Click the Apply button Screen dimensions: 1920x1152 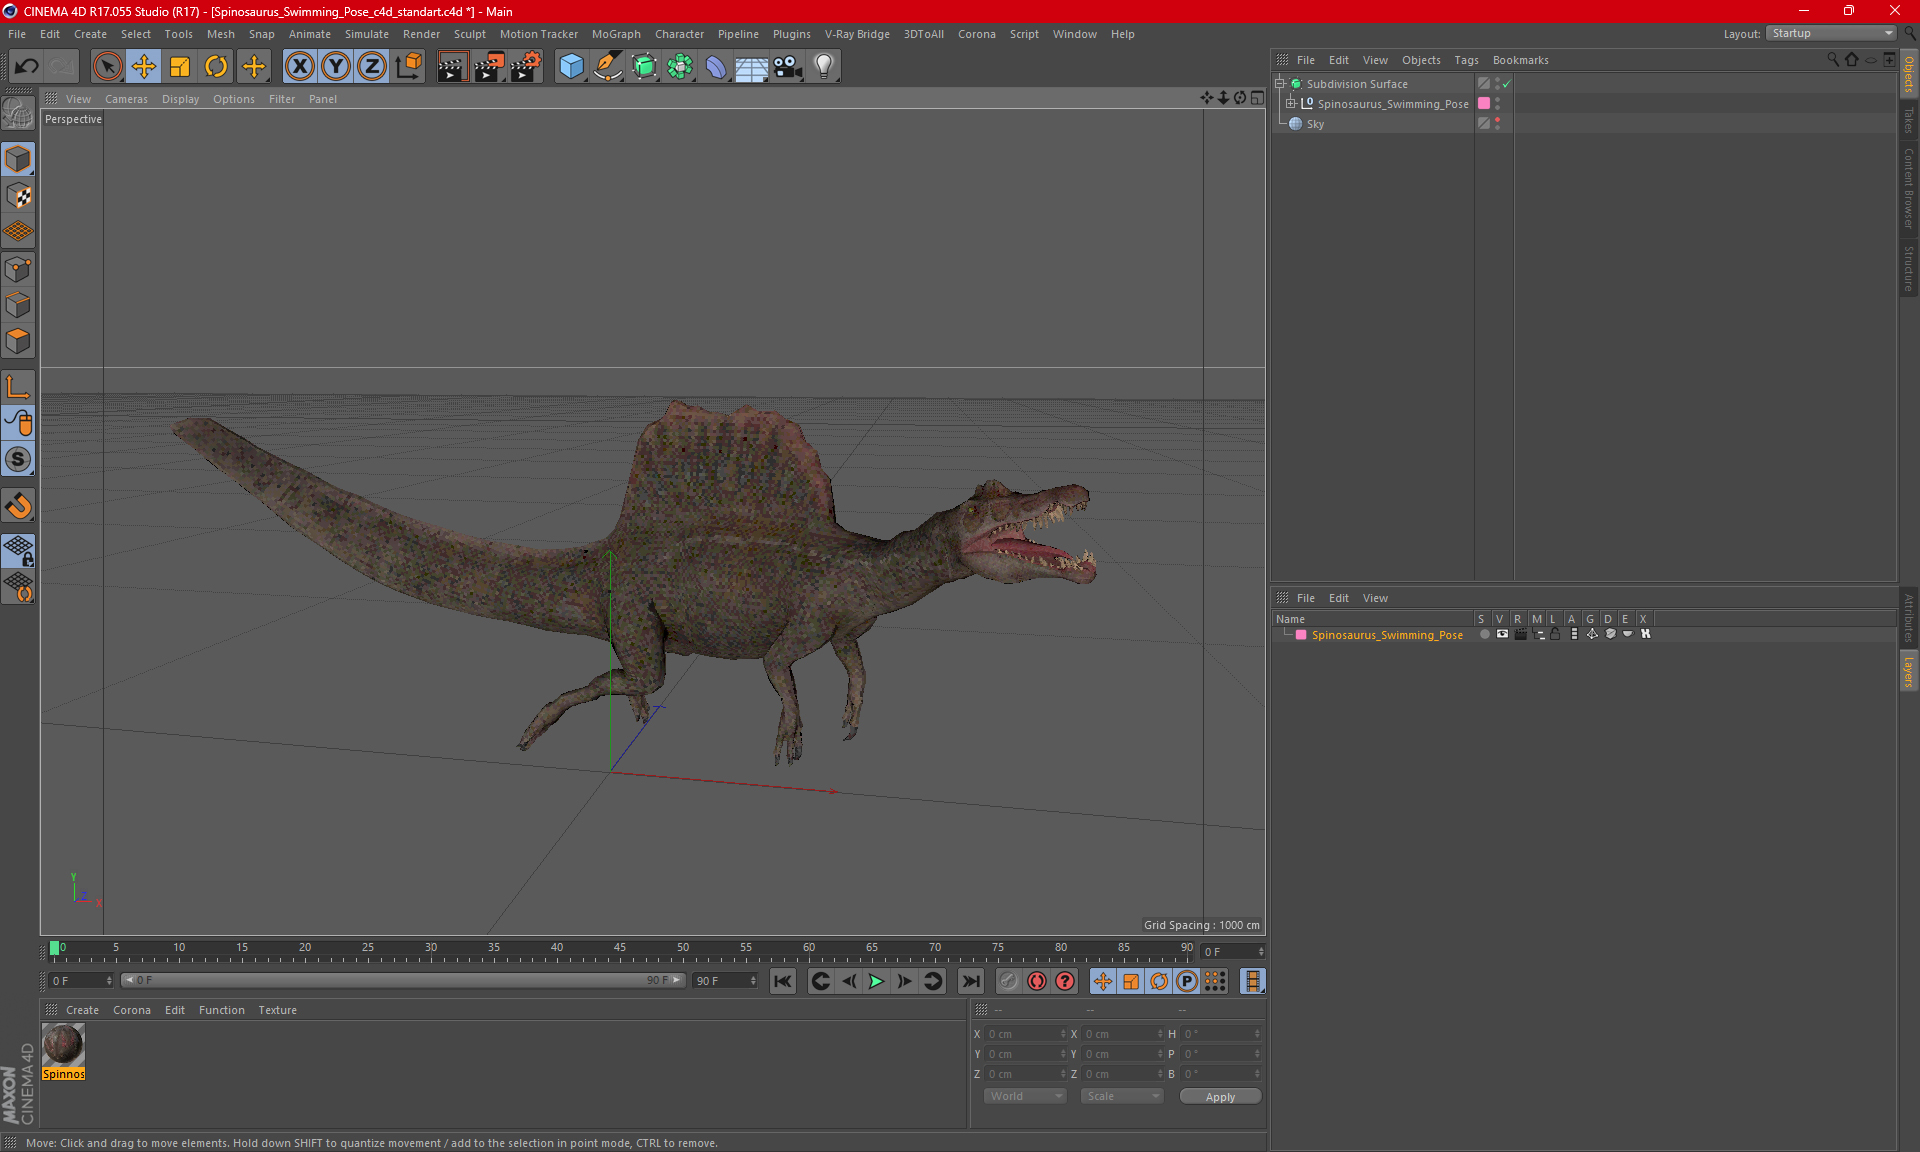click(x=1220, y=1097)
